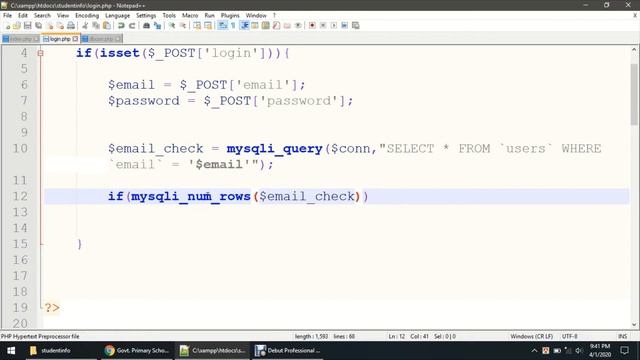Screen dimensions: 640x360
Task: Click the Save All toolbar icon
Action: [38, 25]
